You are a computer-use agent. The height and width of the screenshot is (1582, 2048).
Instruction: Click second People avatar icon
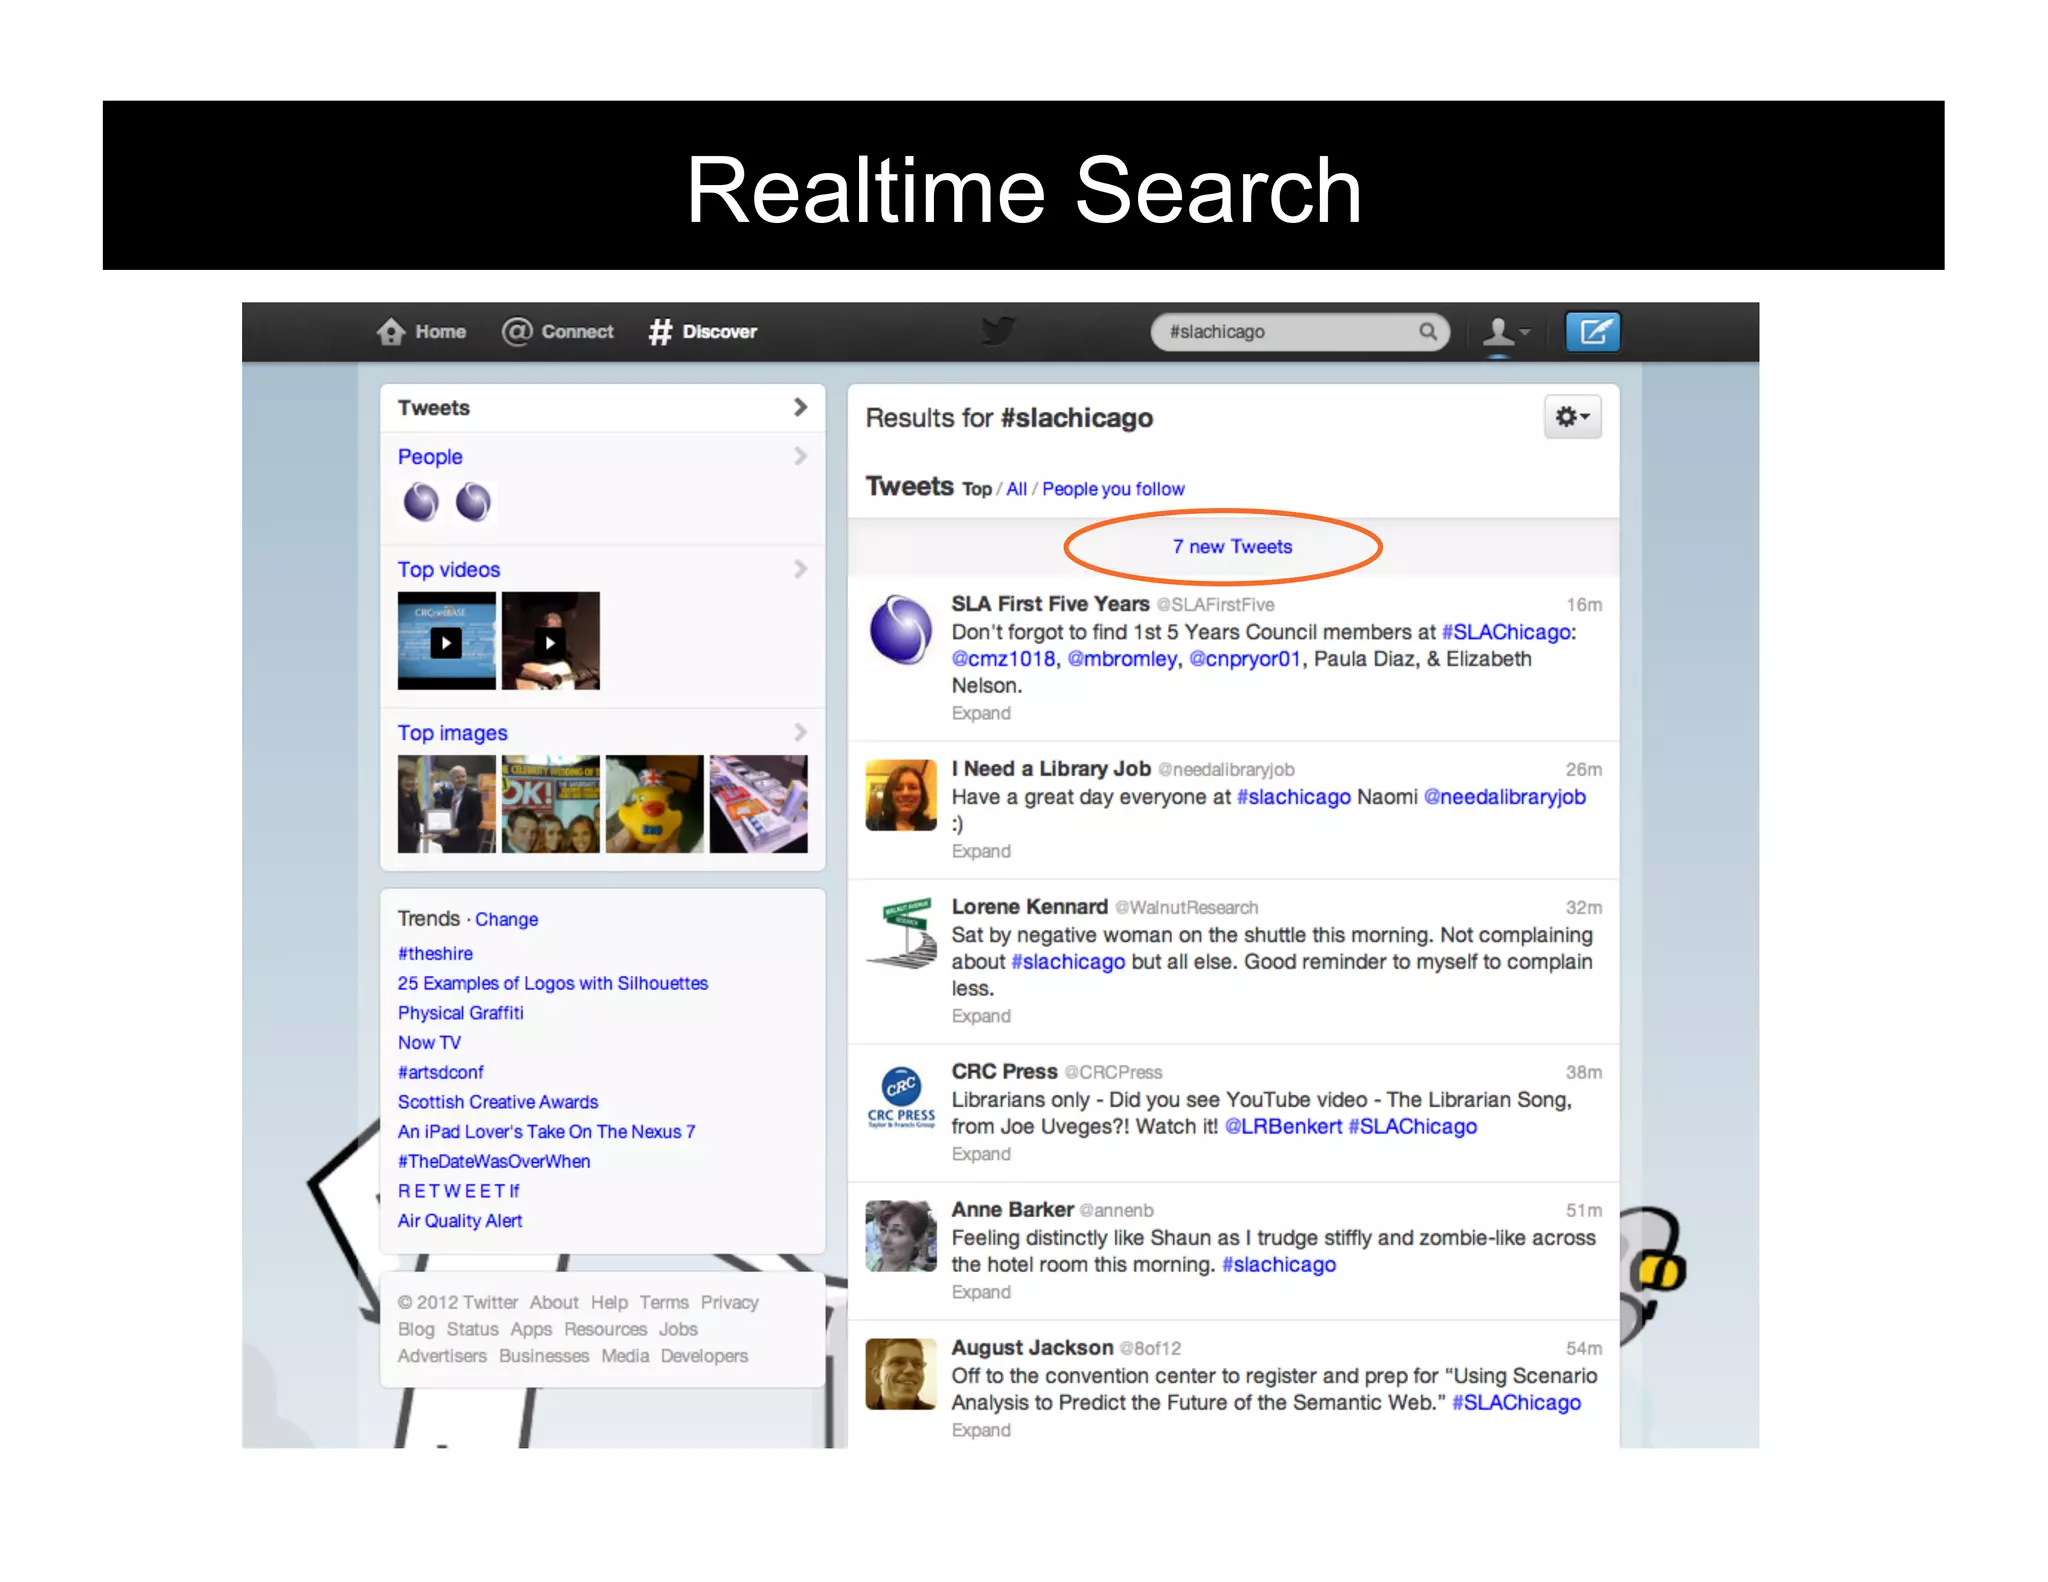pos(473,502)
